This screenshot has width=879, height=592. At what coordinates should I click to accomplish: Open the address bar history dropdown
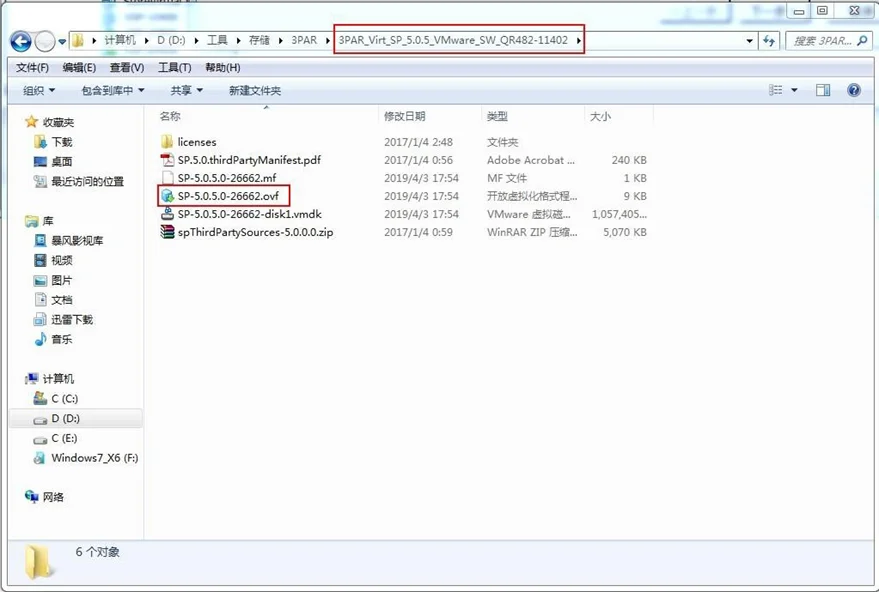(750, 41)
